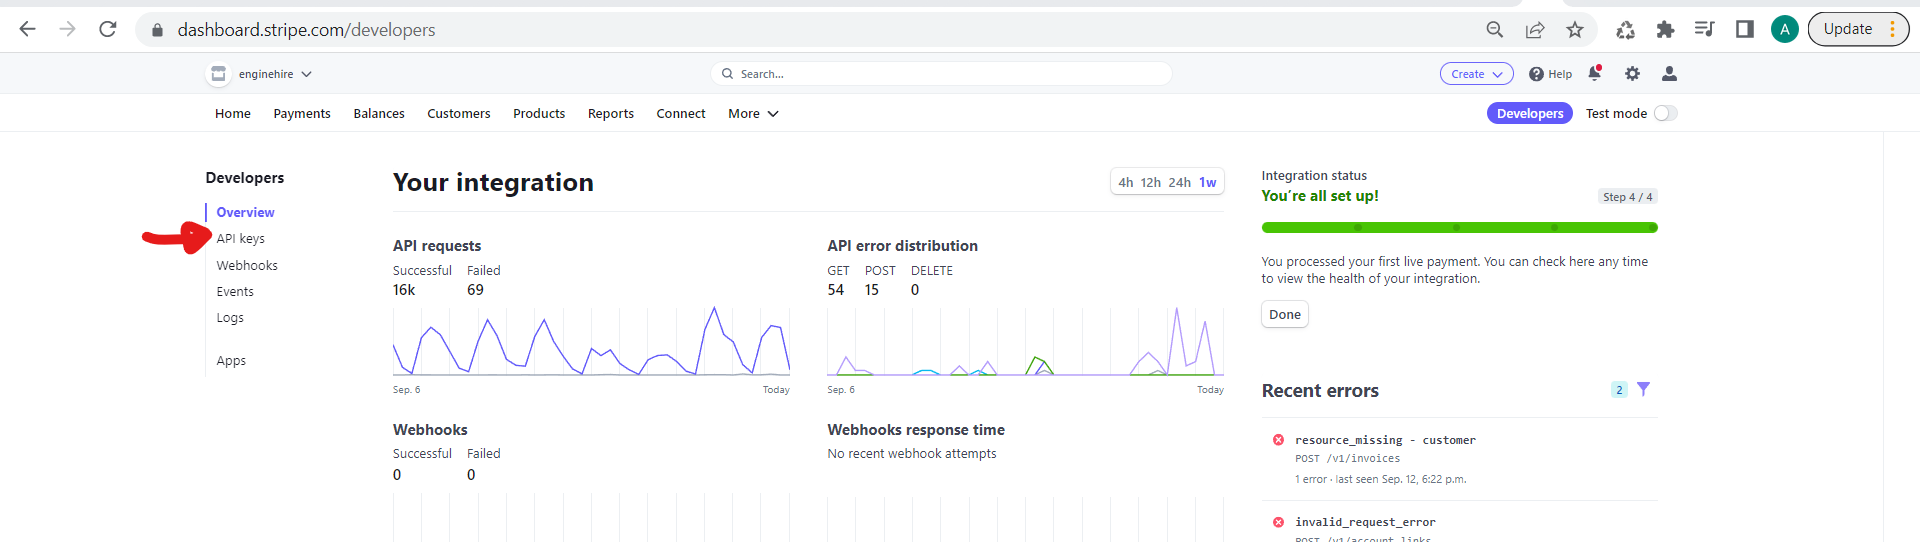Image resolution: width=1920 pixels, height=542 pixels.
Task: Open the Balances tab
Action: click(x=379, y=114)
